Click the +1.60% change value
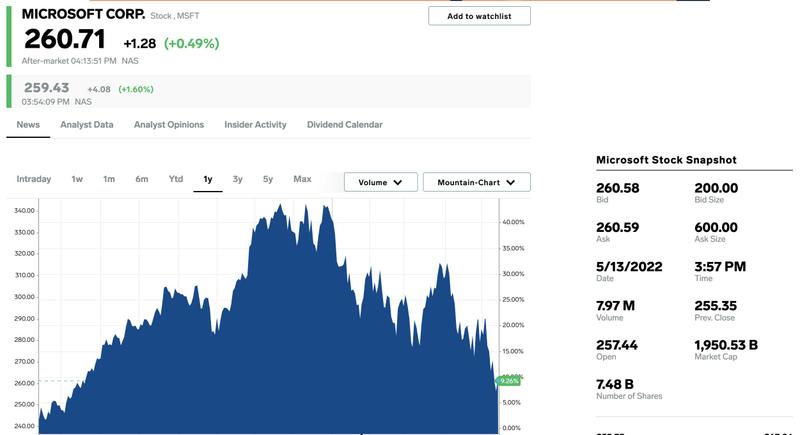The image size is (800, 435). 136,89
